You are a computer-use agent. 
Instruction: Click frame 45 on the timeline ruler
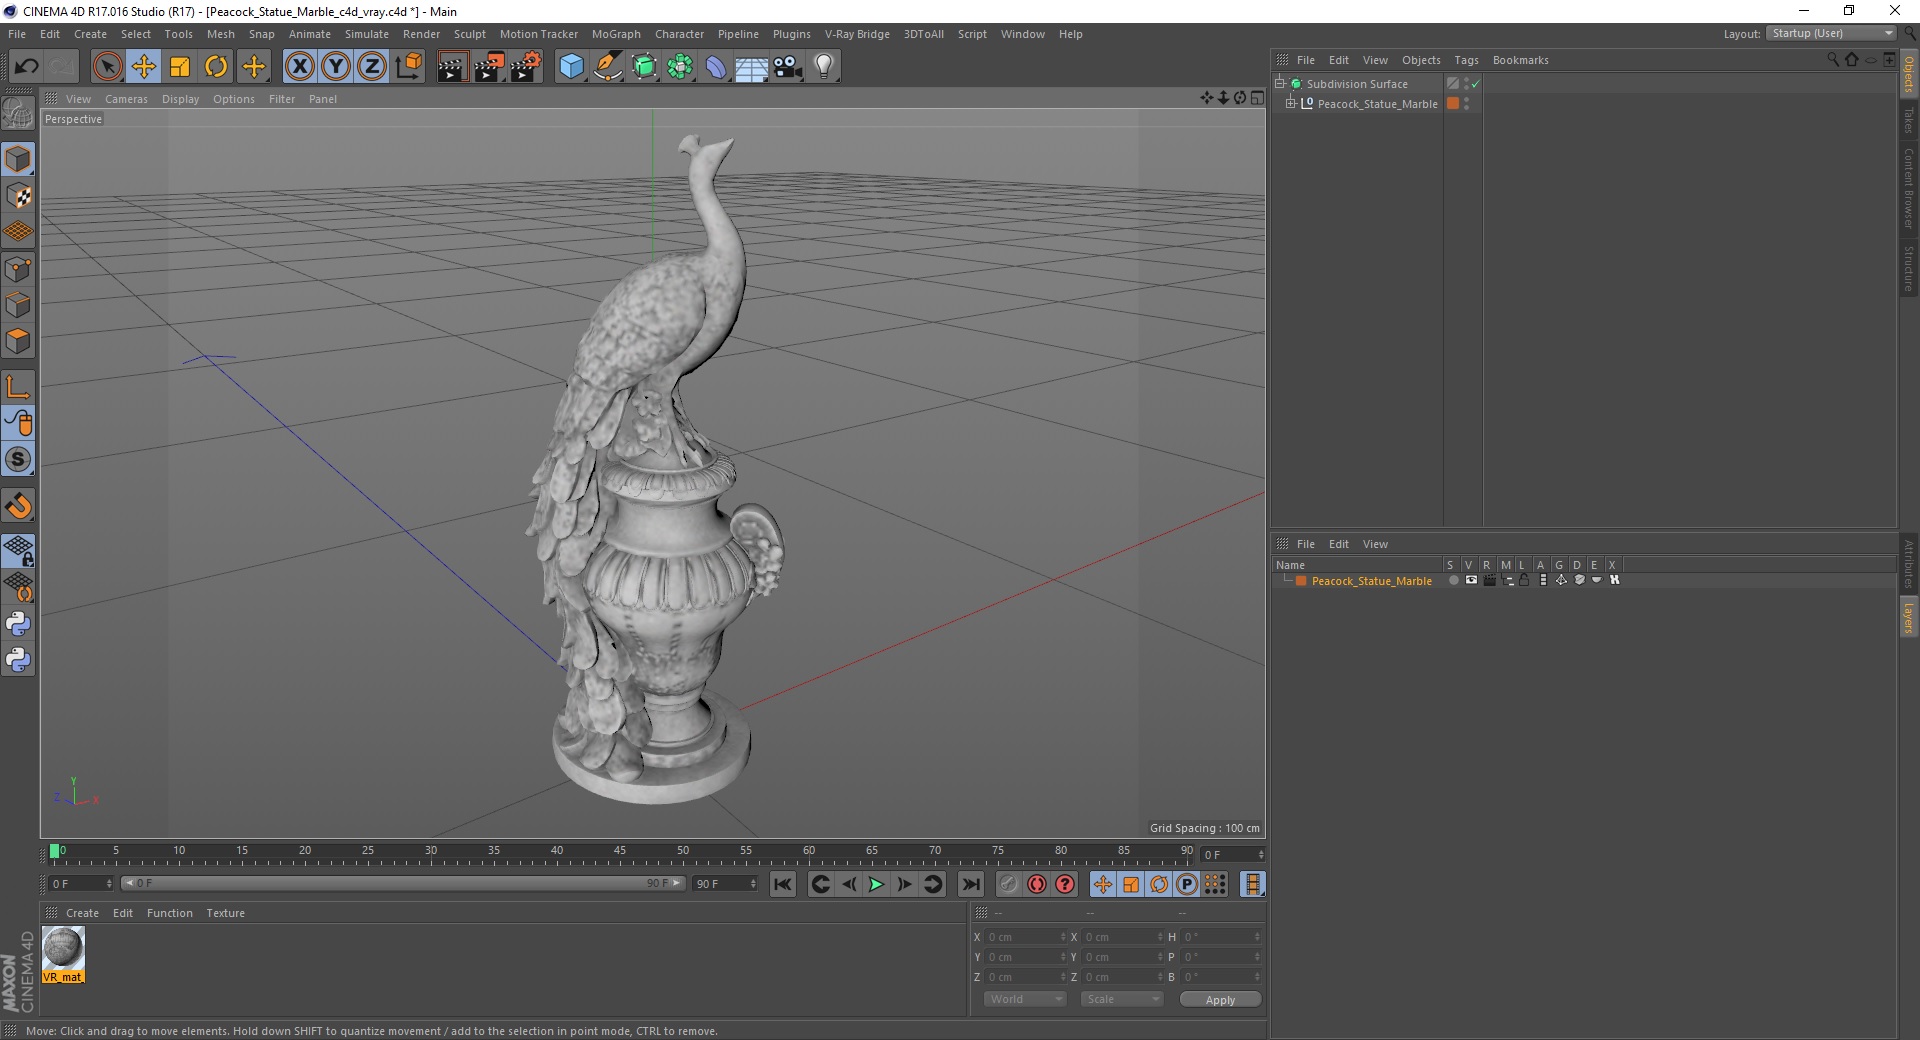click(619, 851)
